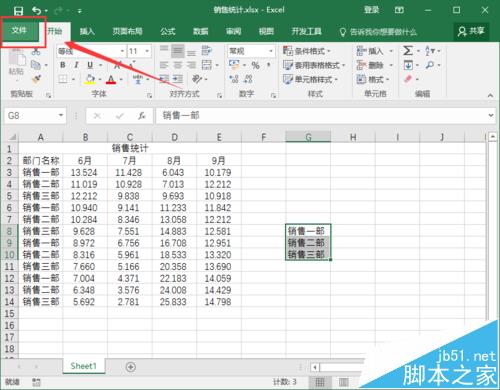
Task: Toggle bold formatting
Action: (x=63, y=65)
